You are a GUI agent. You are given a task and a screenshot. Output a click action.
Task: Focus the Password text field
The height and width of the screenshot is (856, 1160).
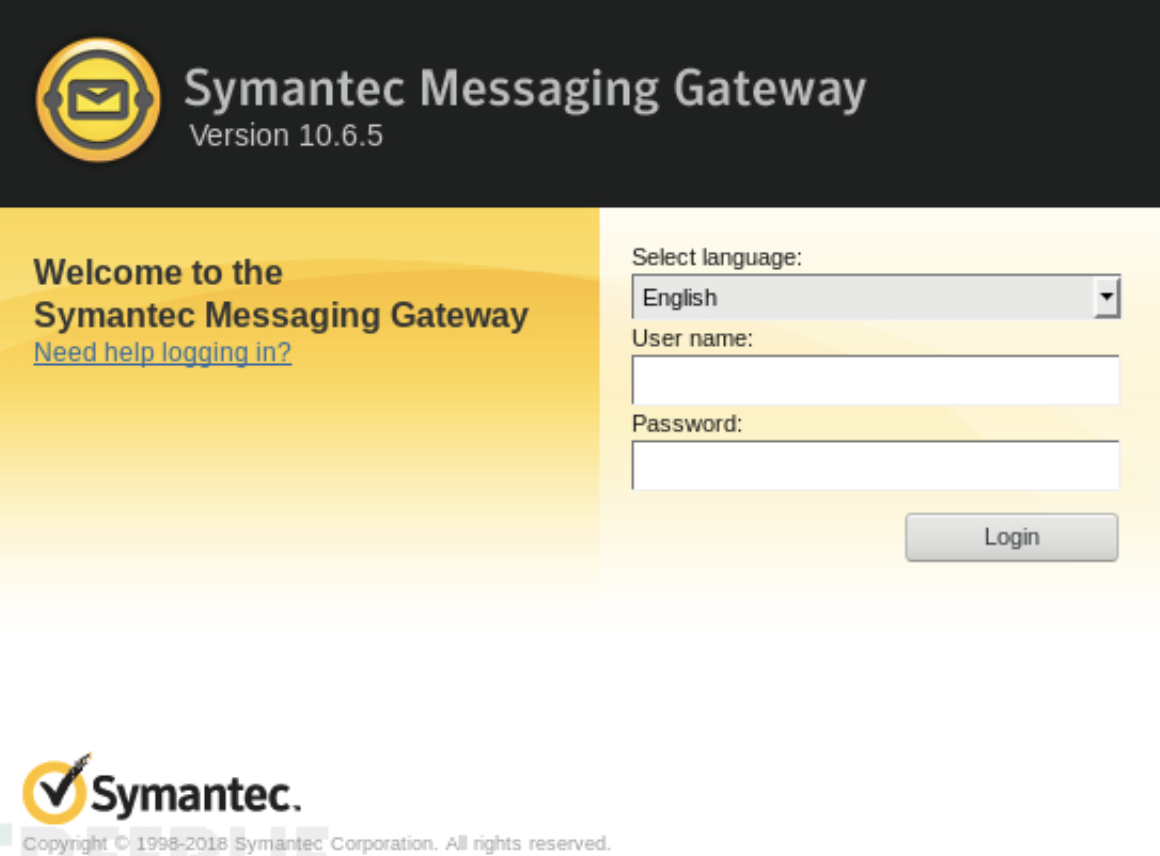coord(875,465)
